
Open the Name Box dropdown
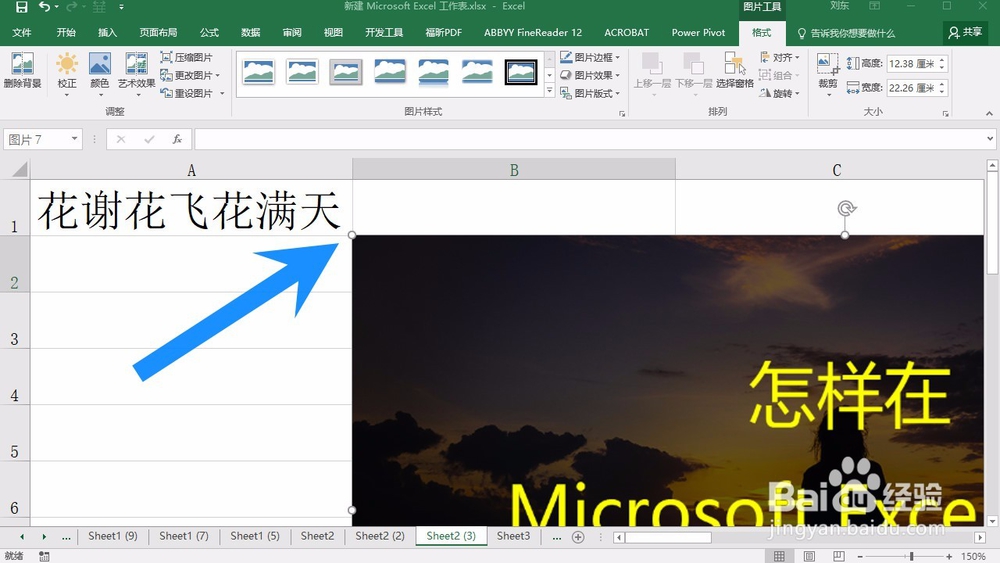(x=75, y=139)
